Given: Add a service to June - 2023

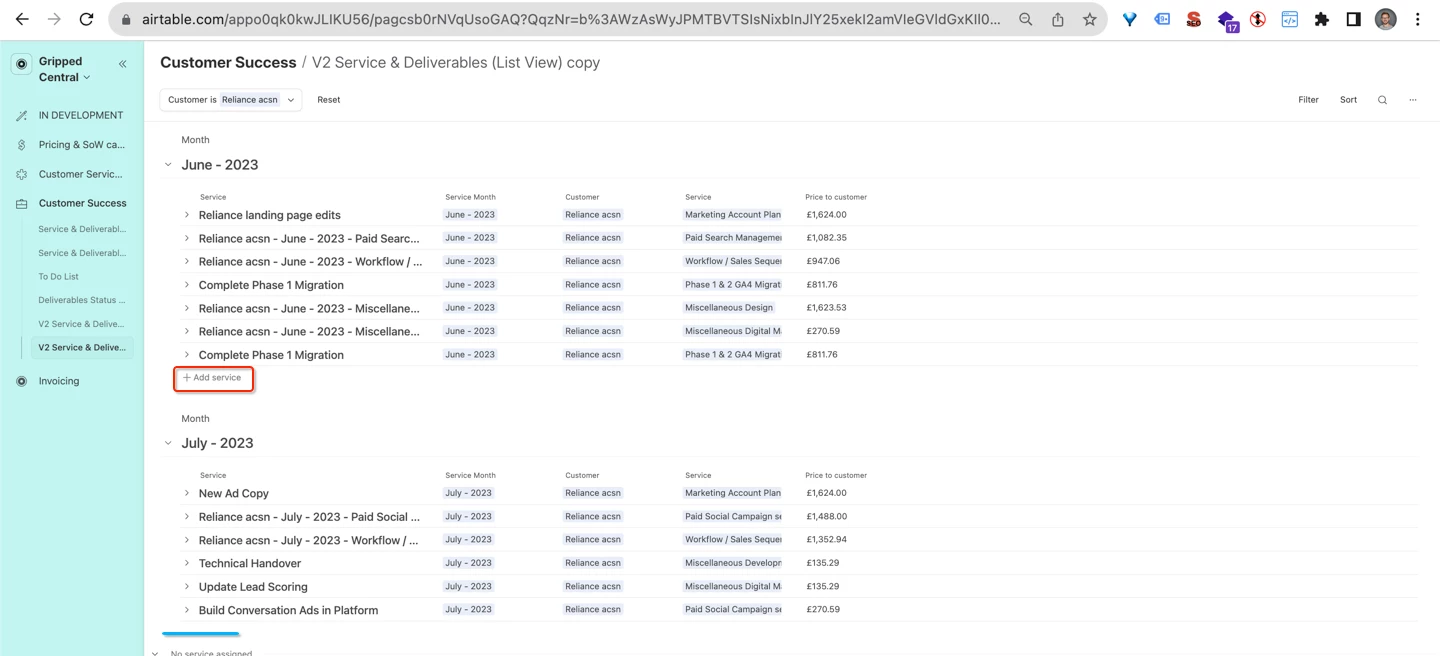Looking at the screenshot, I should (213, 378).
